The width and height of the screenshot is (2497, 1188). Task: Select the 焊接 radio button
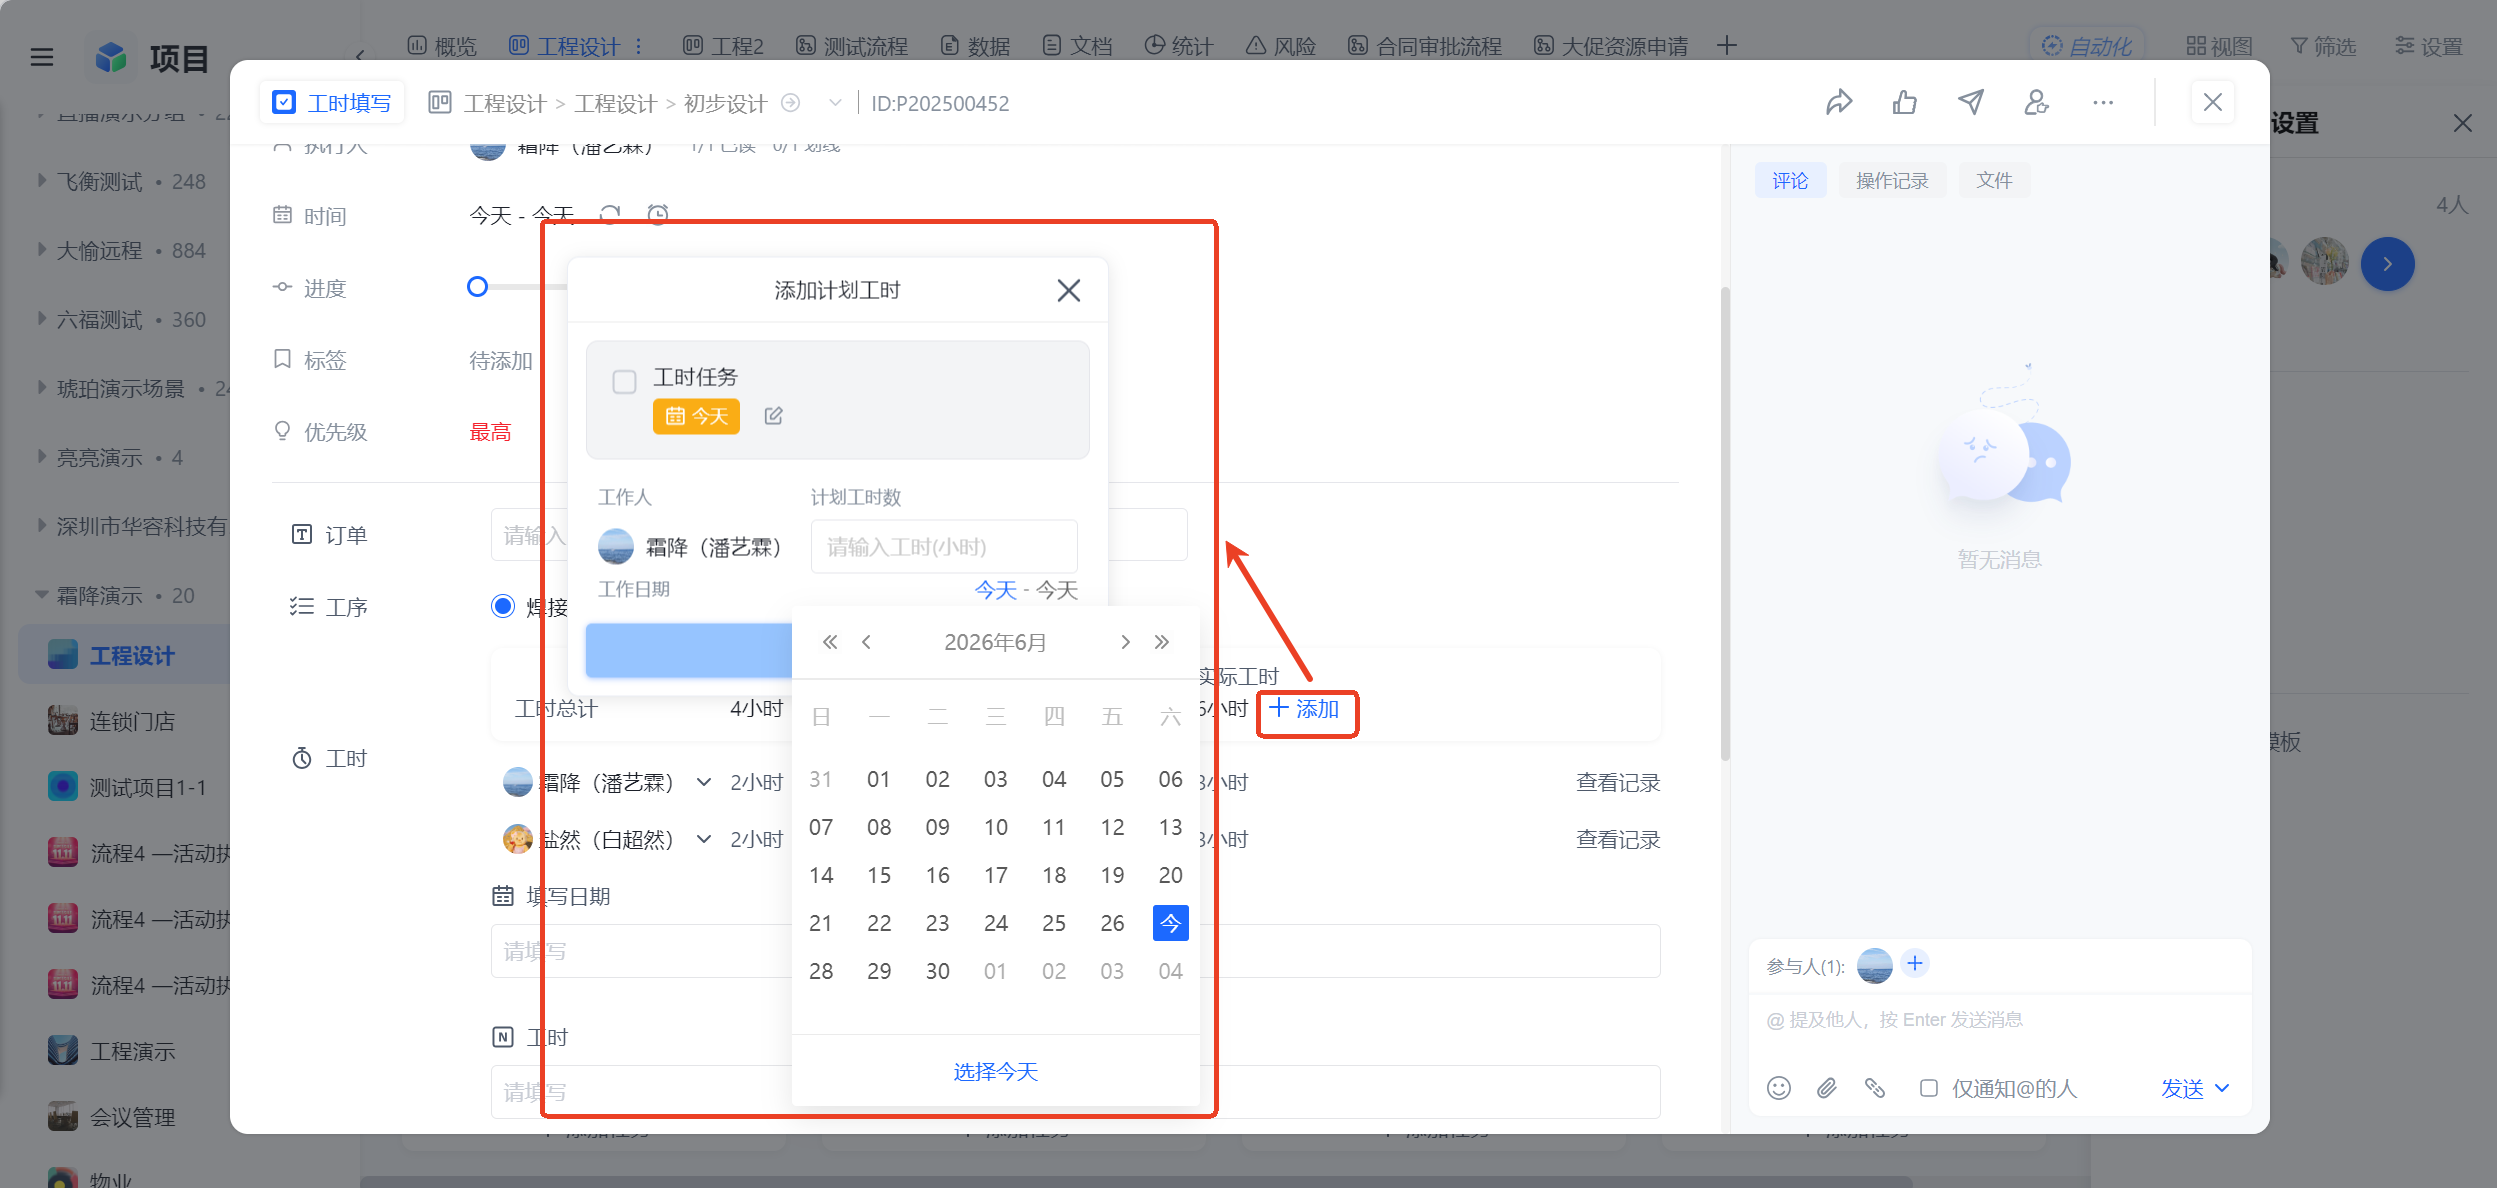[x=503, y=606]
